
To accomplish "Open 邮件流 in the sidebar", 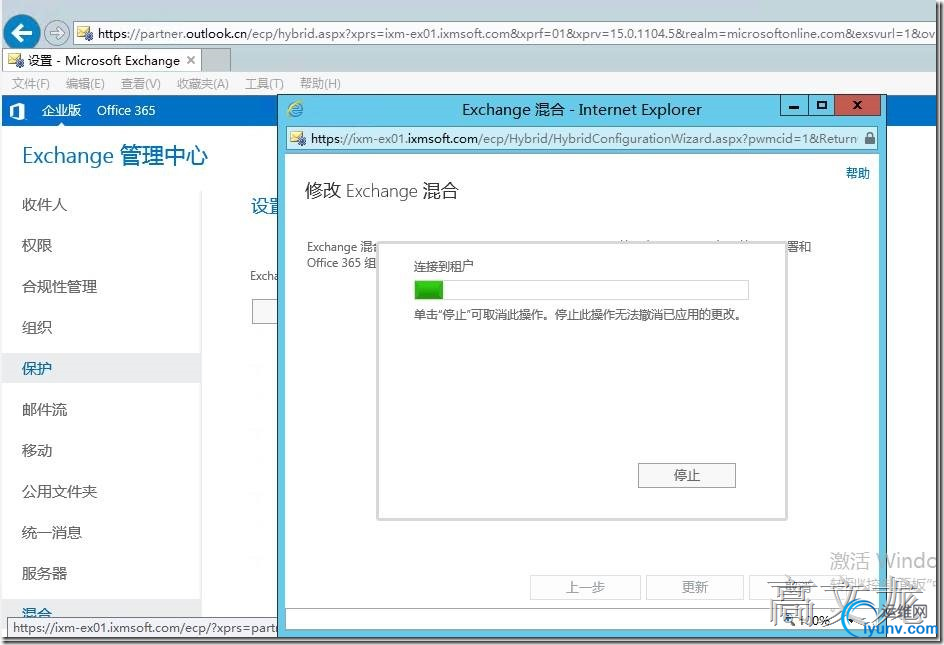I will point(44,410).
